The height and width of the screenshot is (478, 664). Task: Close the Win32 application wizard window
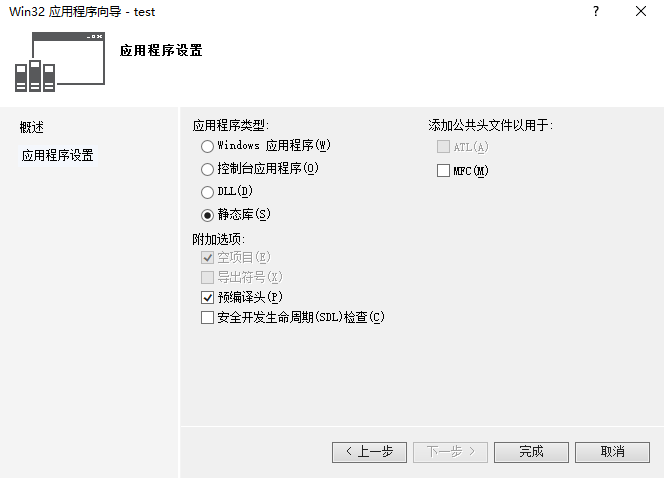coord(641,12)
